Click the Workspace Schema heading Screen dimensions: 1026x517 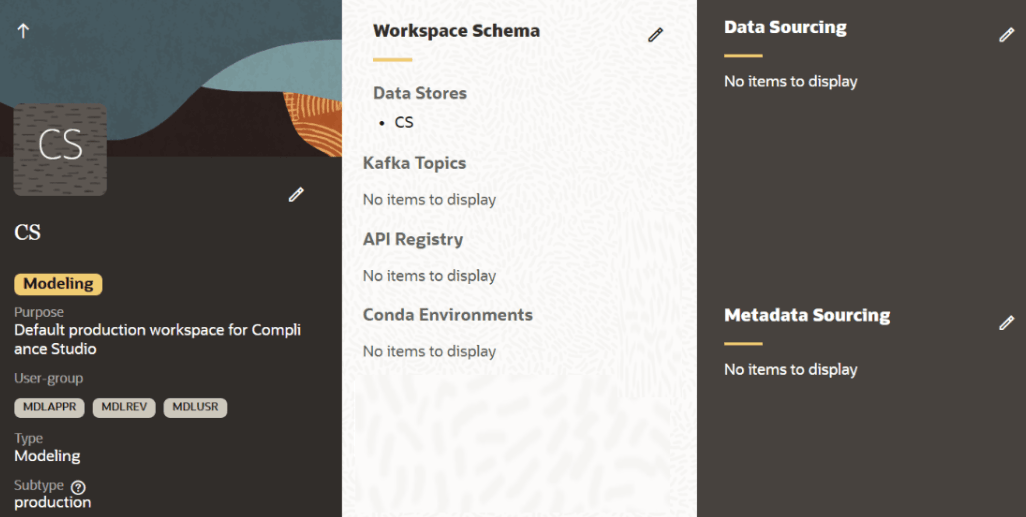456,31
